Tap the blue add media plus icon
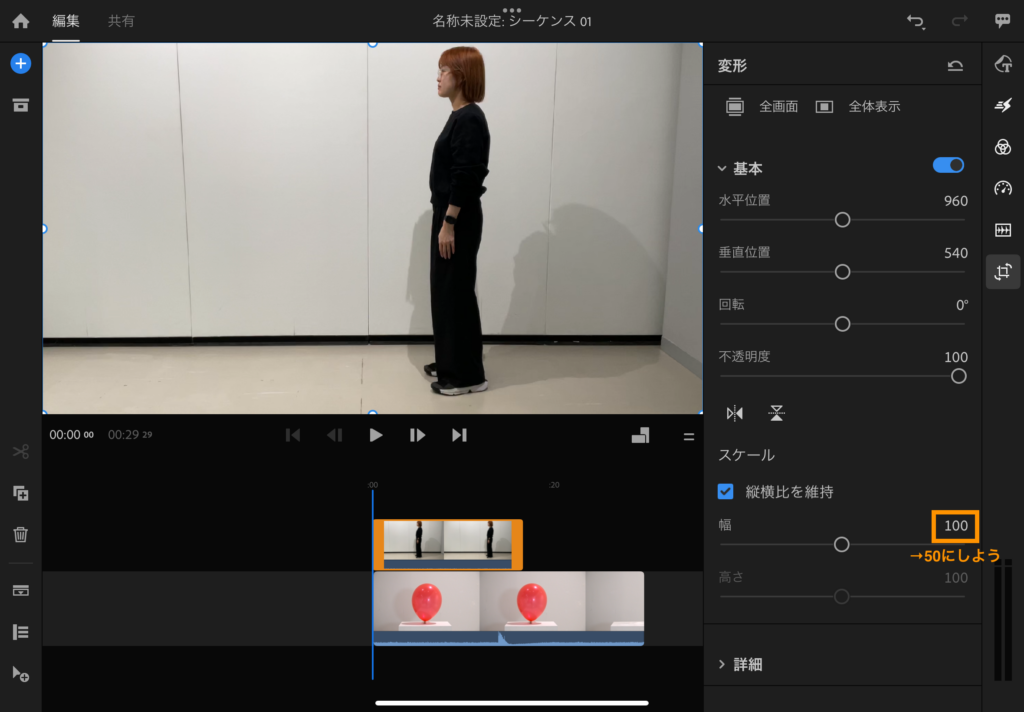The width and height of the screenshot is (1024, 712). coord(21,63)
